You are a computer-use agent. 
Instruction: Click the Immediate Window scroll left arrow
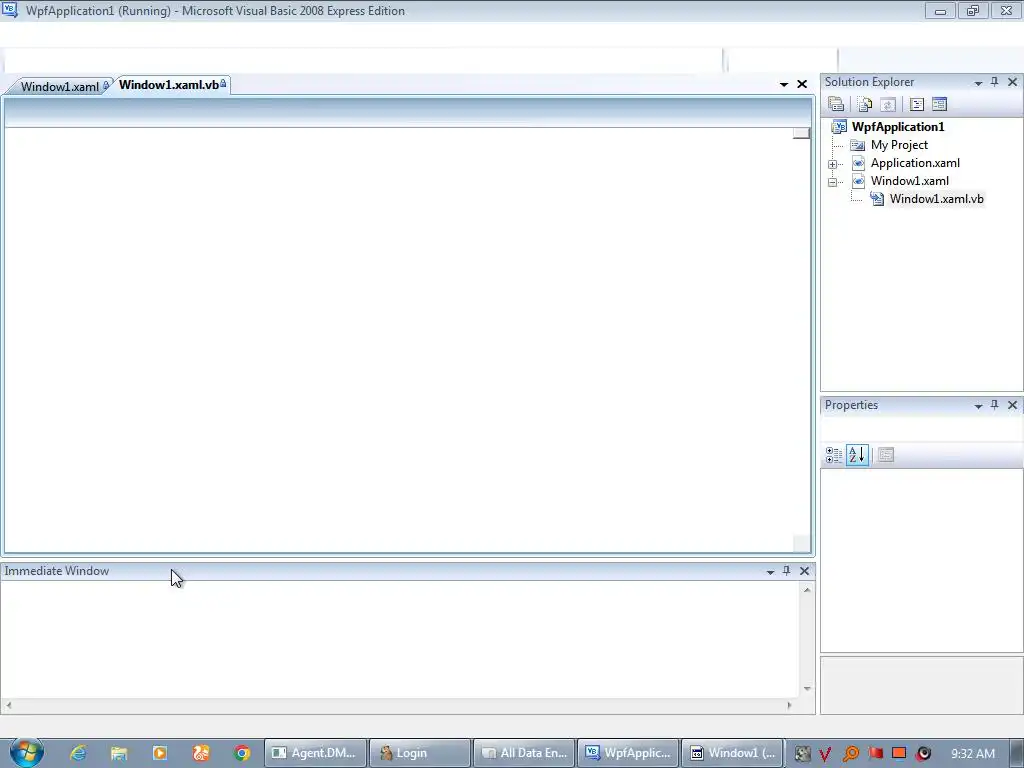tap(8, 705)
